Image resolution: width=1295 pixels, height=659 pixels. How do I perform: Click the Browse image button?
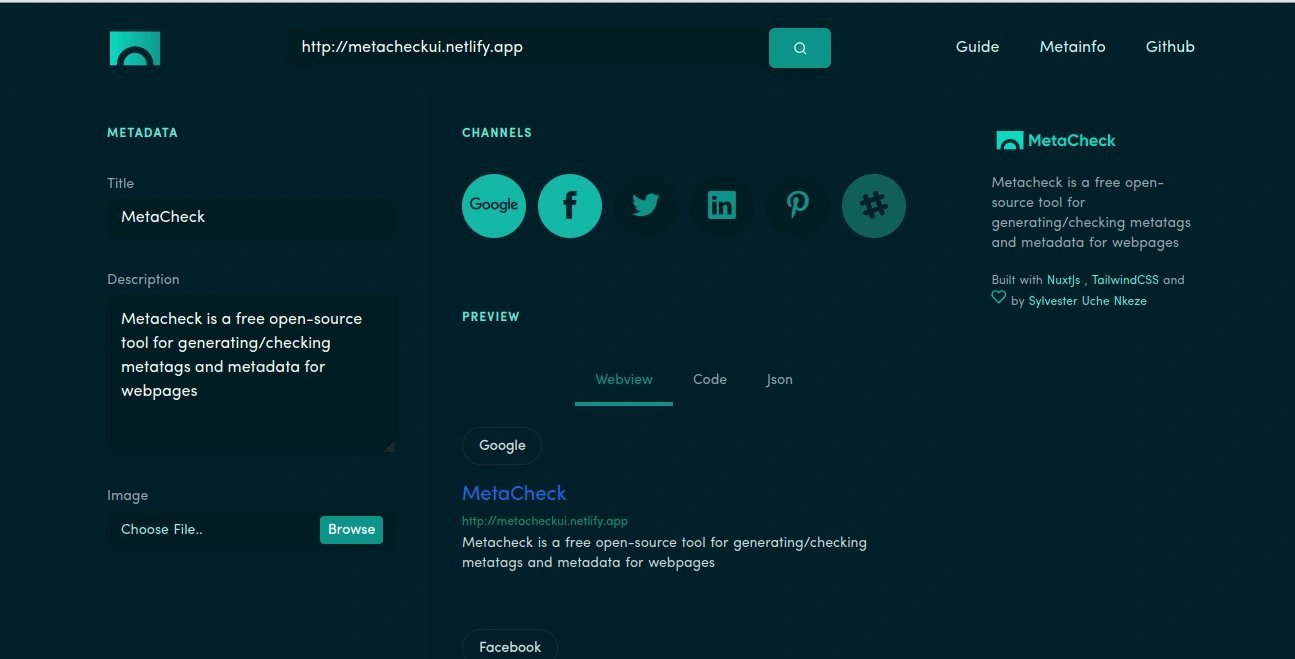[x=351, y=530]
